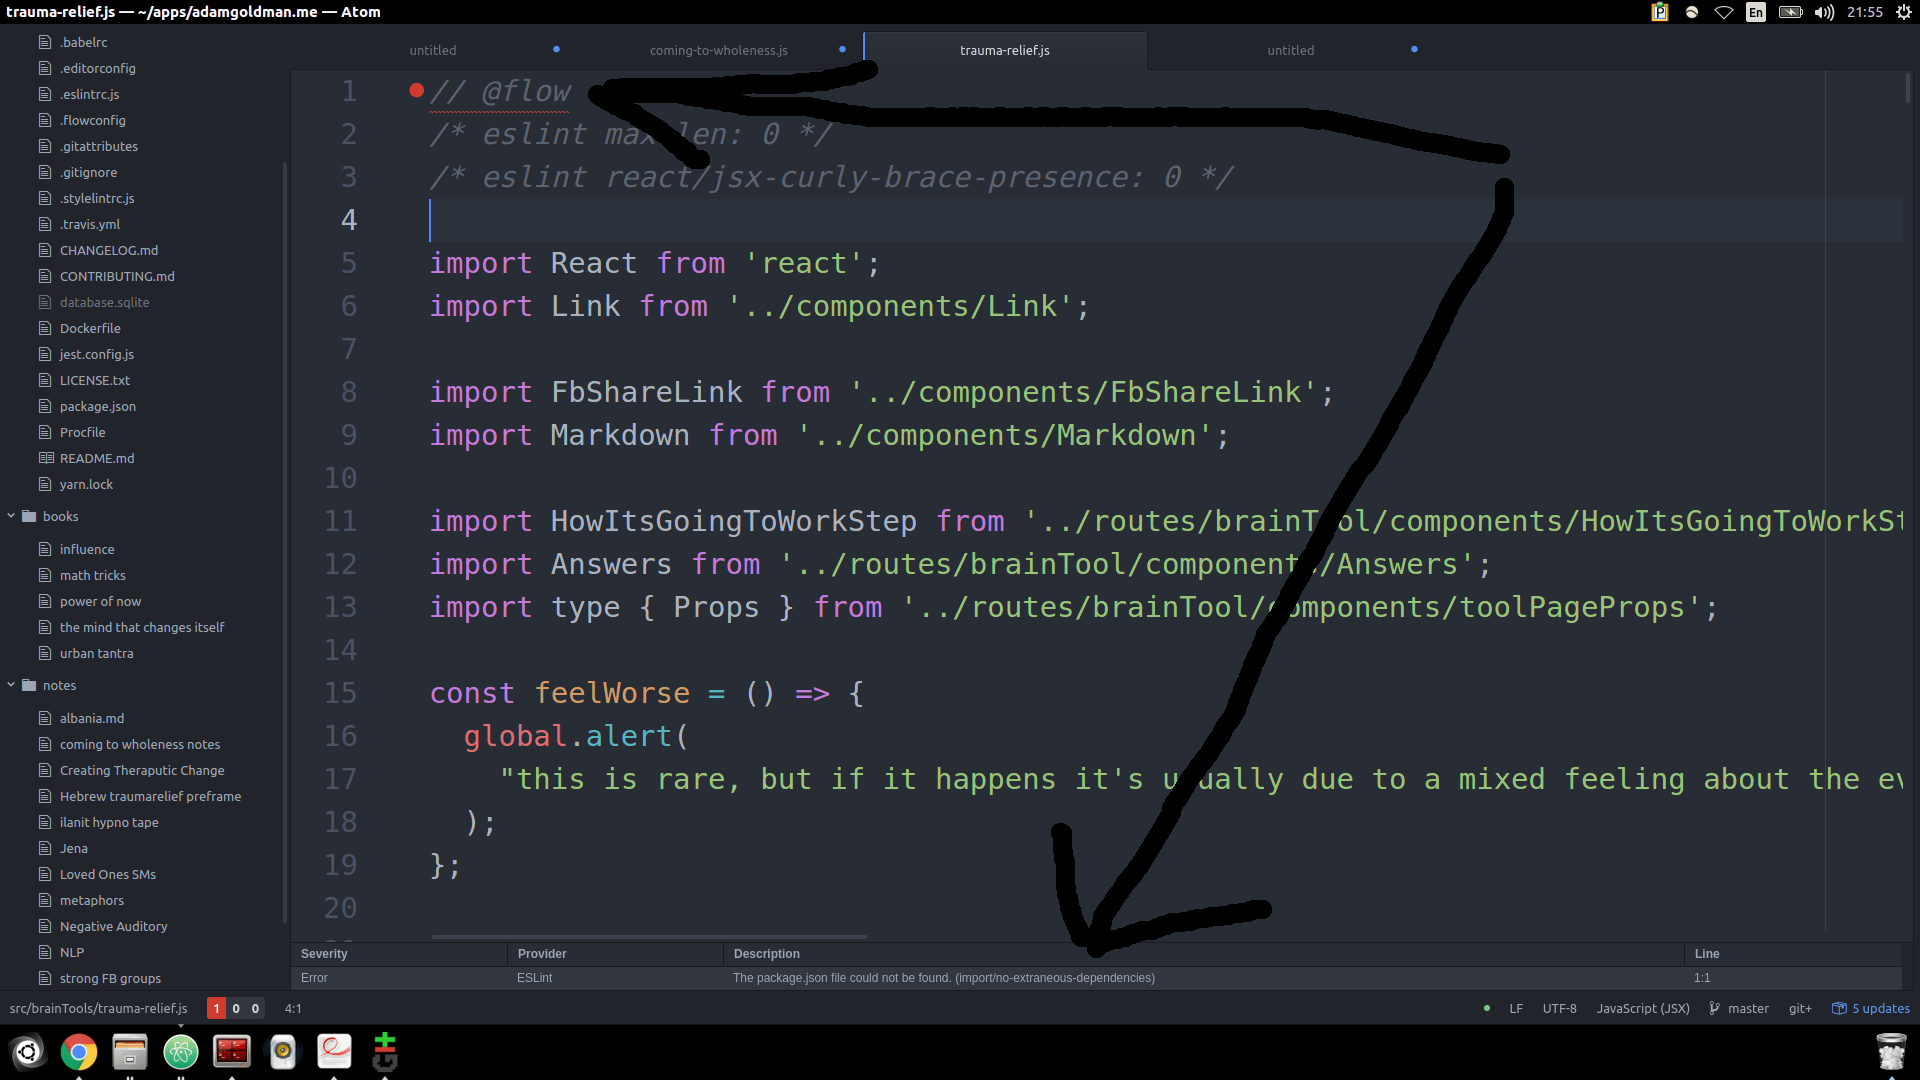1920x1080 pixels.
Task: Open the 'JavaScript (JSX)' grammar selector
Action: coord(1643,1008)
